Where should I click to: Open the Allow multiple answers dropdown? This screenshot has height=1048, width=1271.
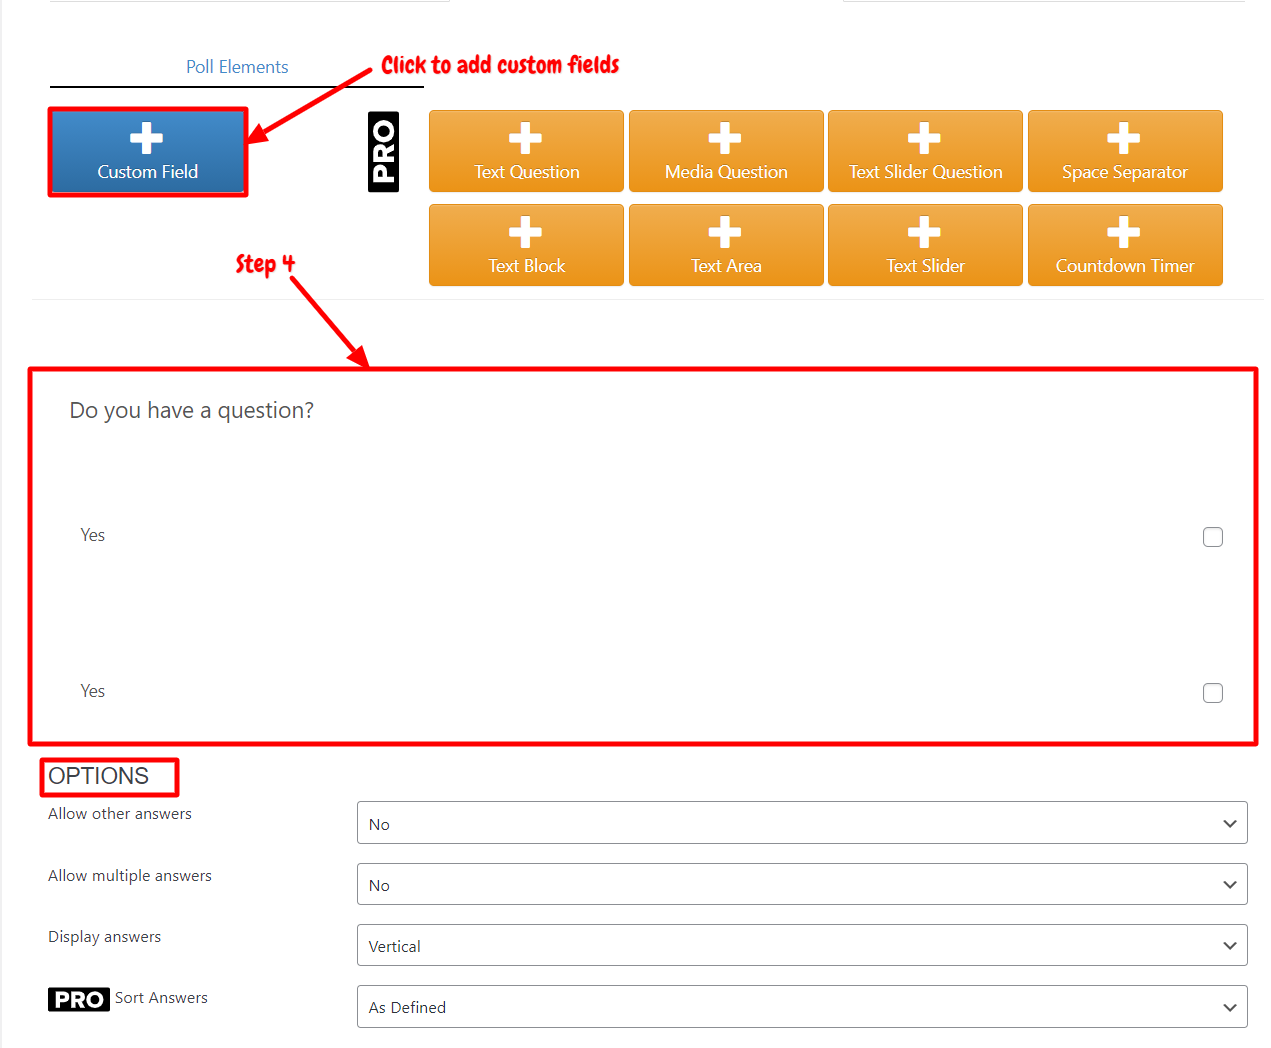click(x=802, y=884)
